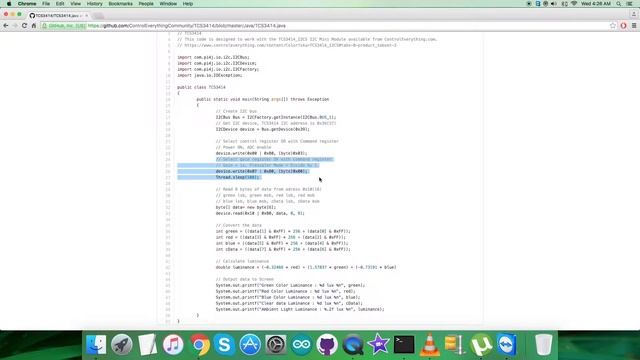Click the 'byte[] data = new byte[8];' line

coord(246,207)
